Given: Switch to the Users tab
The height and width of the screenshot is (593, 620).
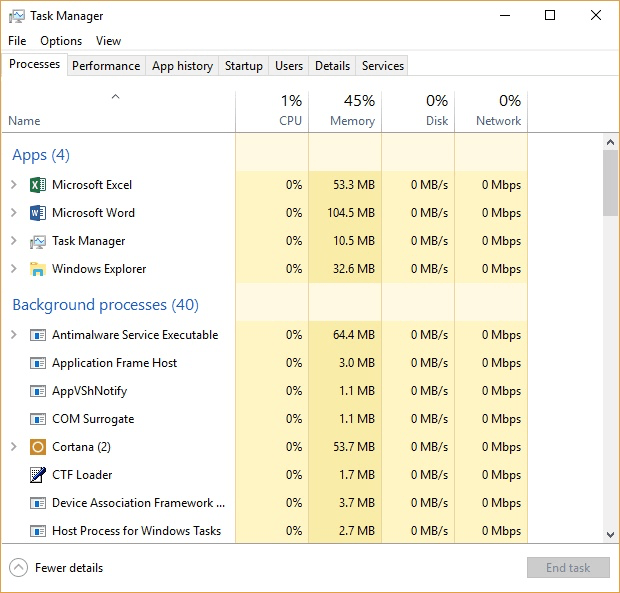Looking at the screenshot, I should pos(289,66).
